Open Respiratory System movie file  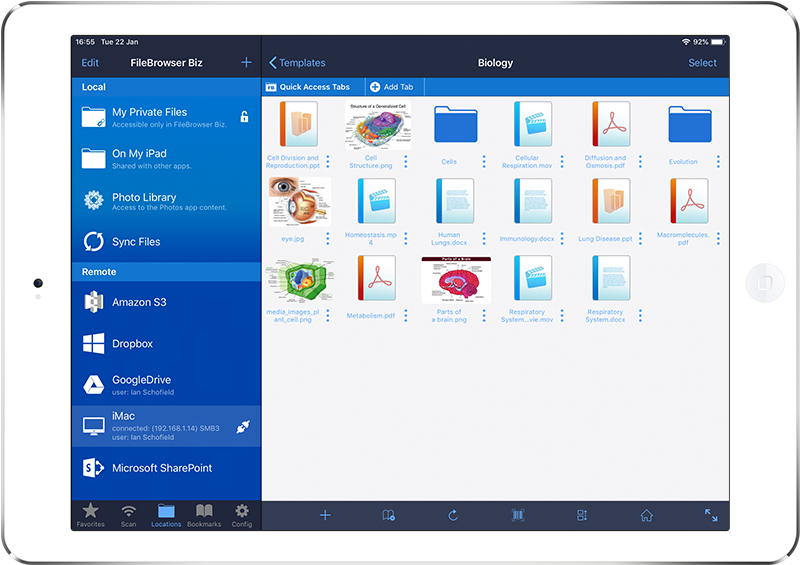[533, 278]
